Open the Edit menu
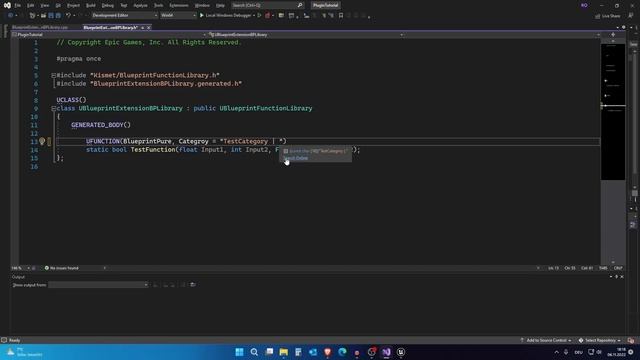Viewport: 640px width, 360px height. pos(31,5)
